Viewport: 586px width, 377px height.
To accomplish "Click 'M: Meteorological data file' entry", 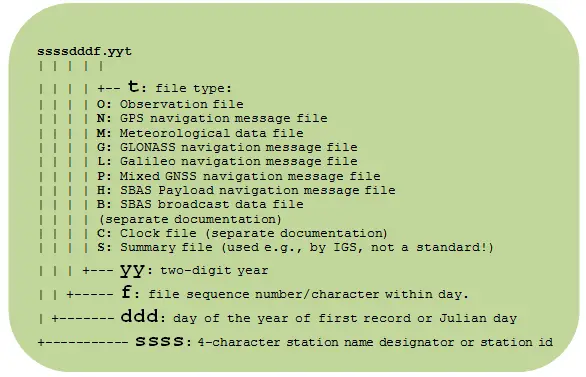I will pos(200,133).
